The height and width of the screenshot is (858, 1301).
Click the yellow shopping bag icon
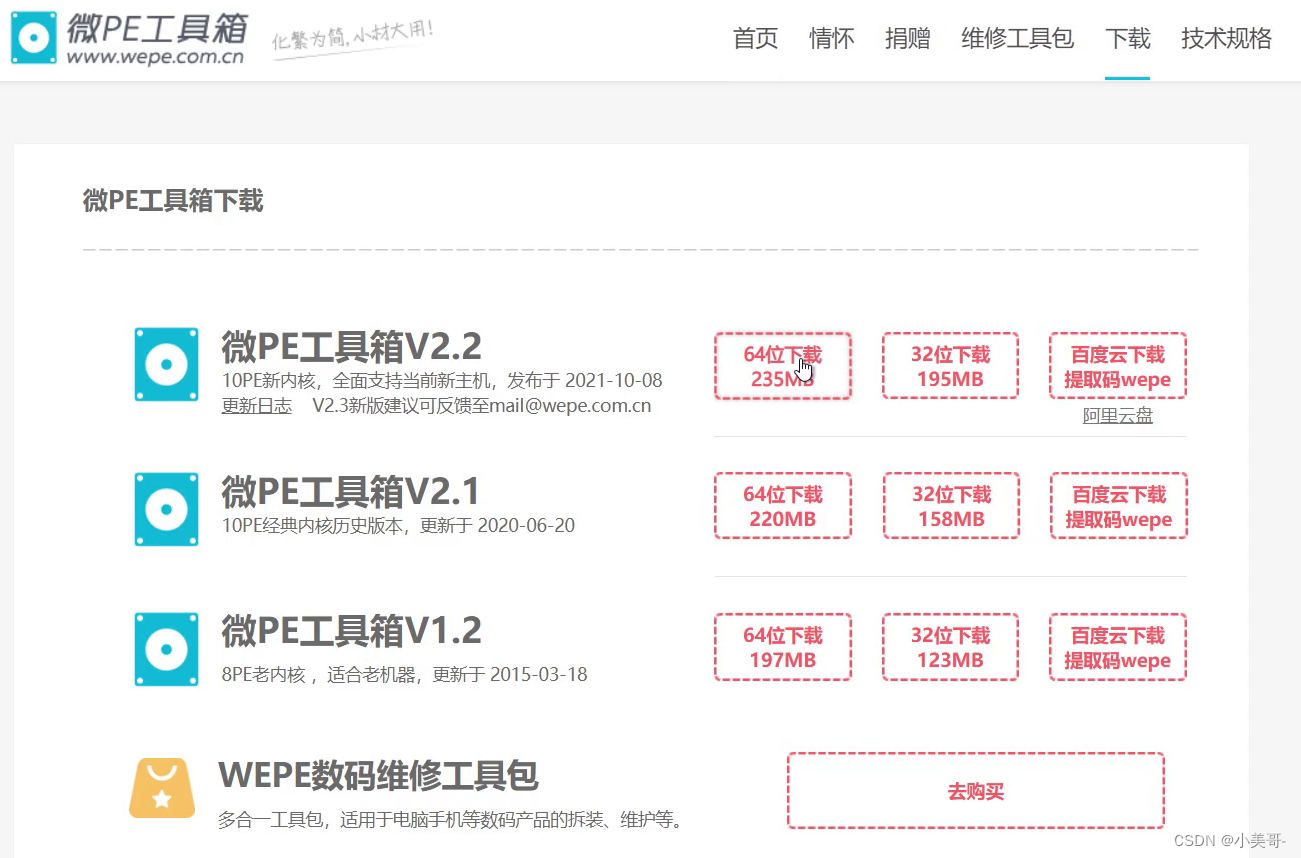pyautogui.click(x=162, y=788)
